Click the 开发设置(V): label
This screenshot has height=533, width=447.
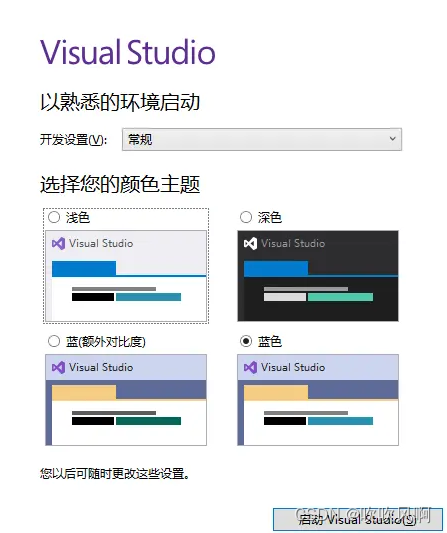pos(74,140)
